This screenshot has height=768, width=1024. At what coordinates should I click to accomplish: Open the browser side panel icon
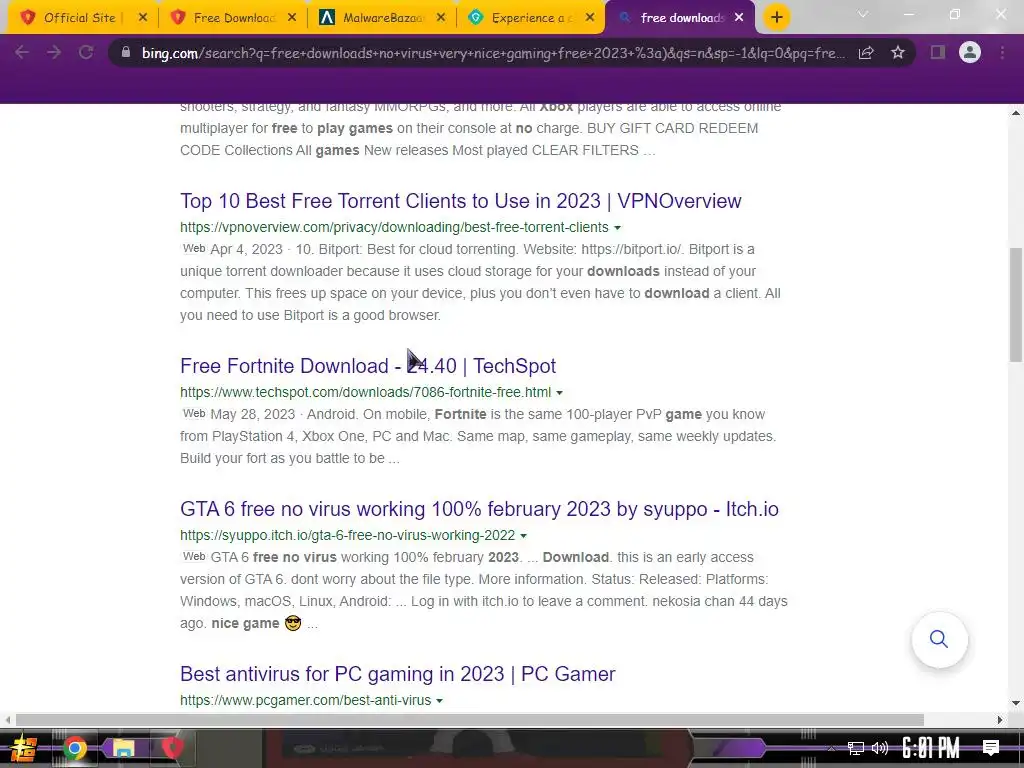938,52
